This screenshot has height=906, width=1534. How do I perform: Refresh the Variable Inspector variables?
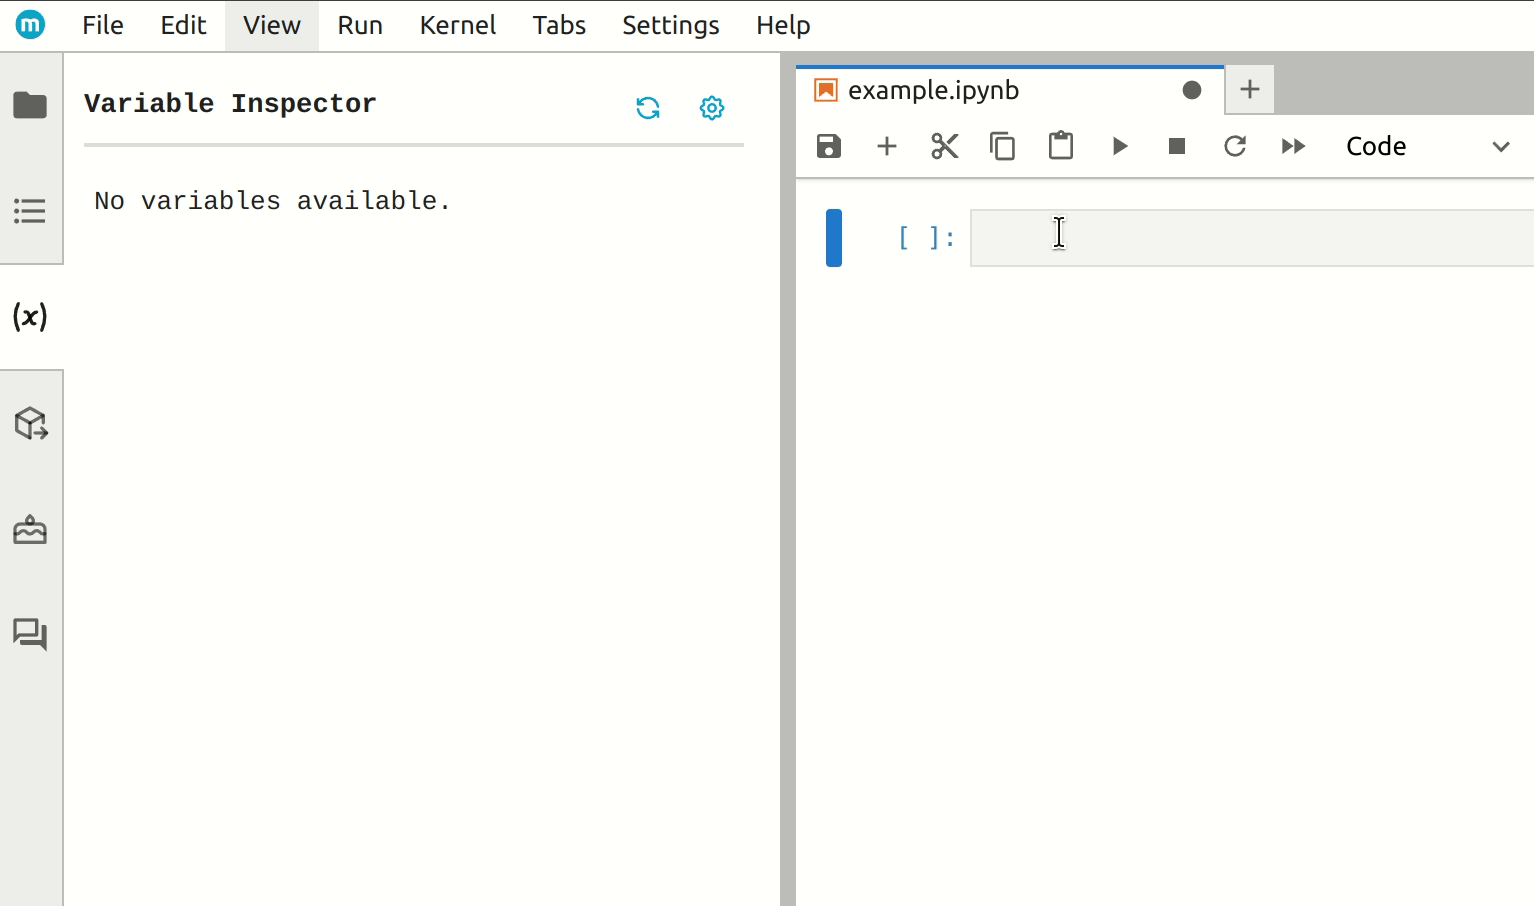(x=648, y=107)
